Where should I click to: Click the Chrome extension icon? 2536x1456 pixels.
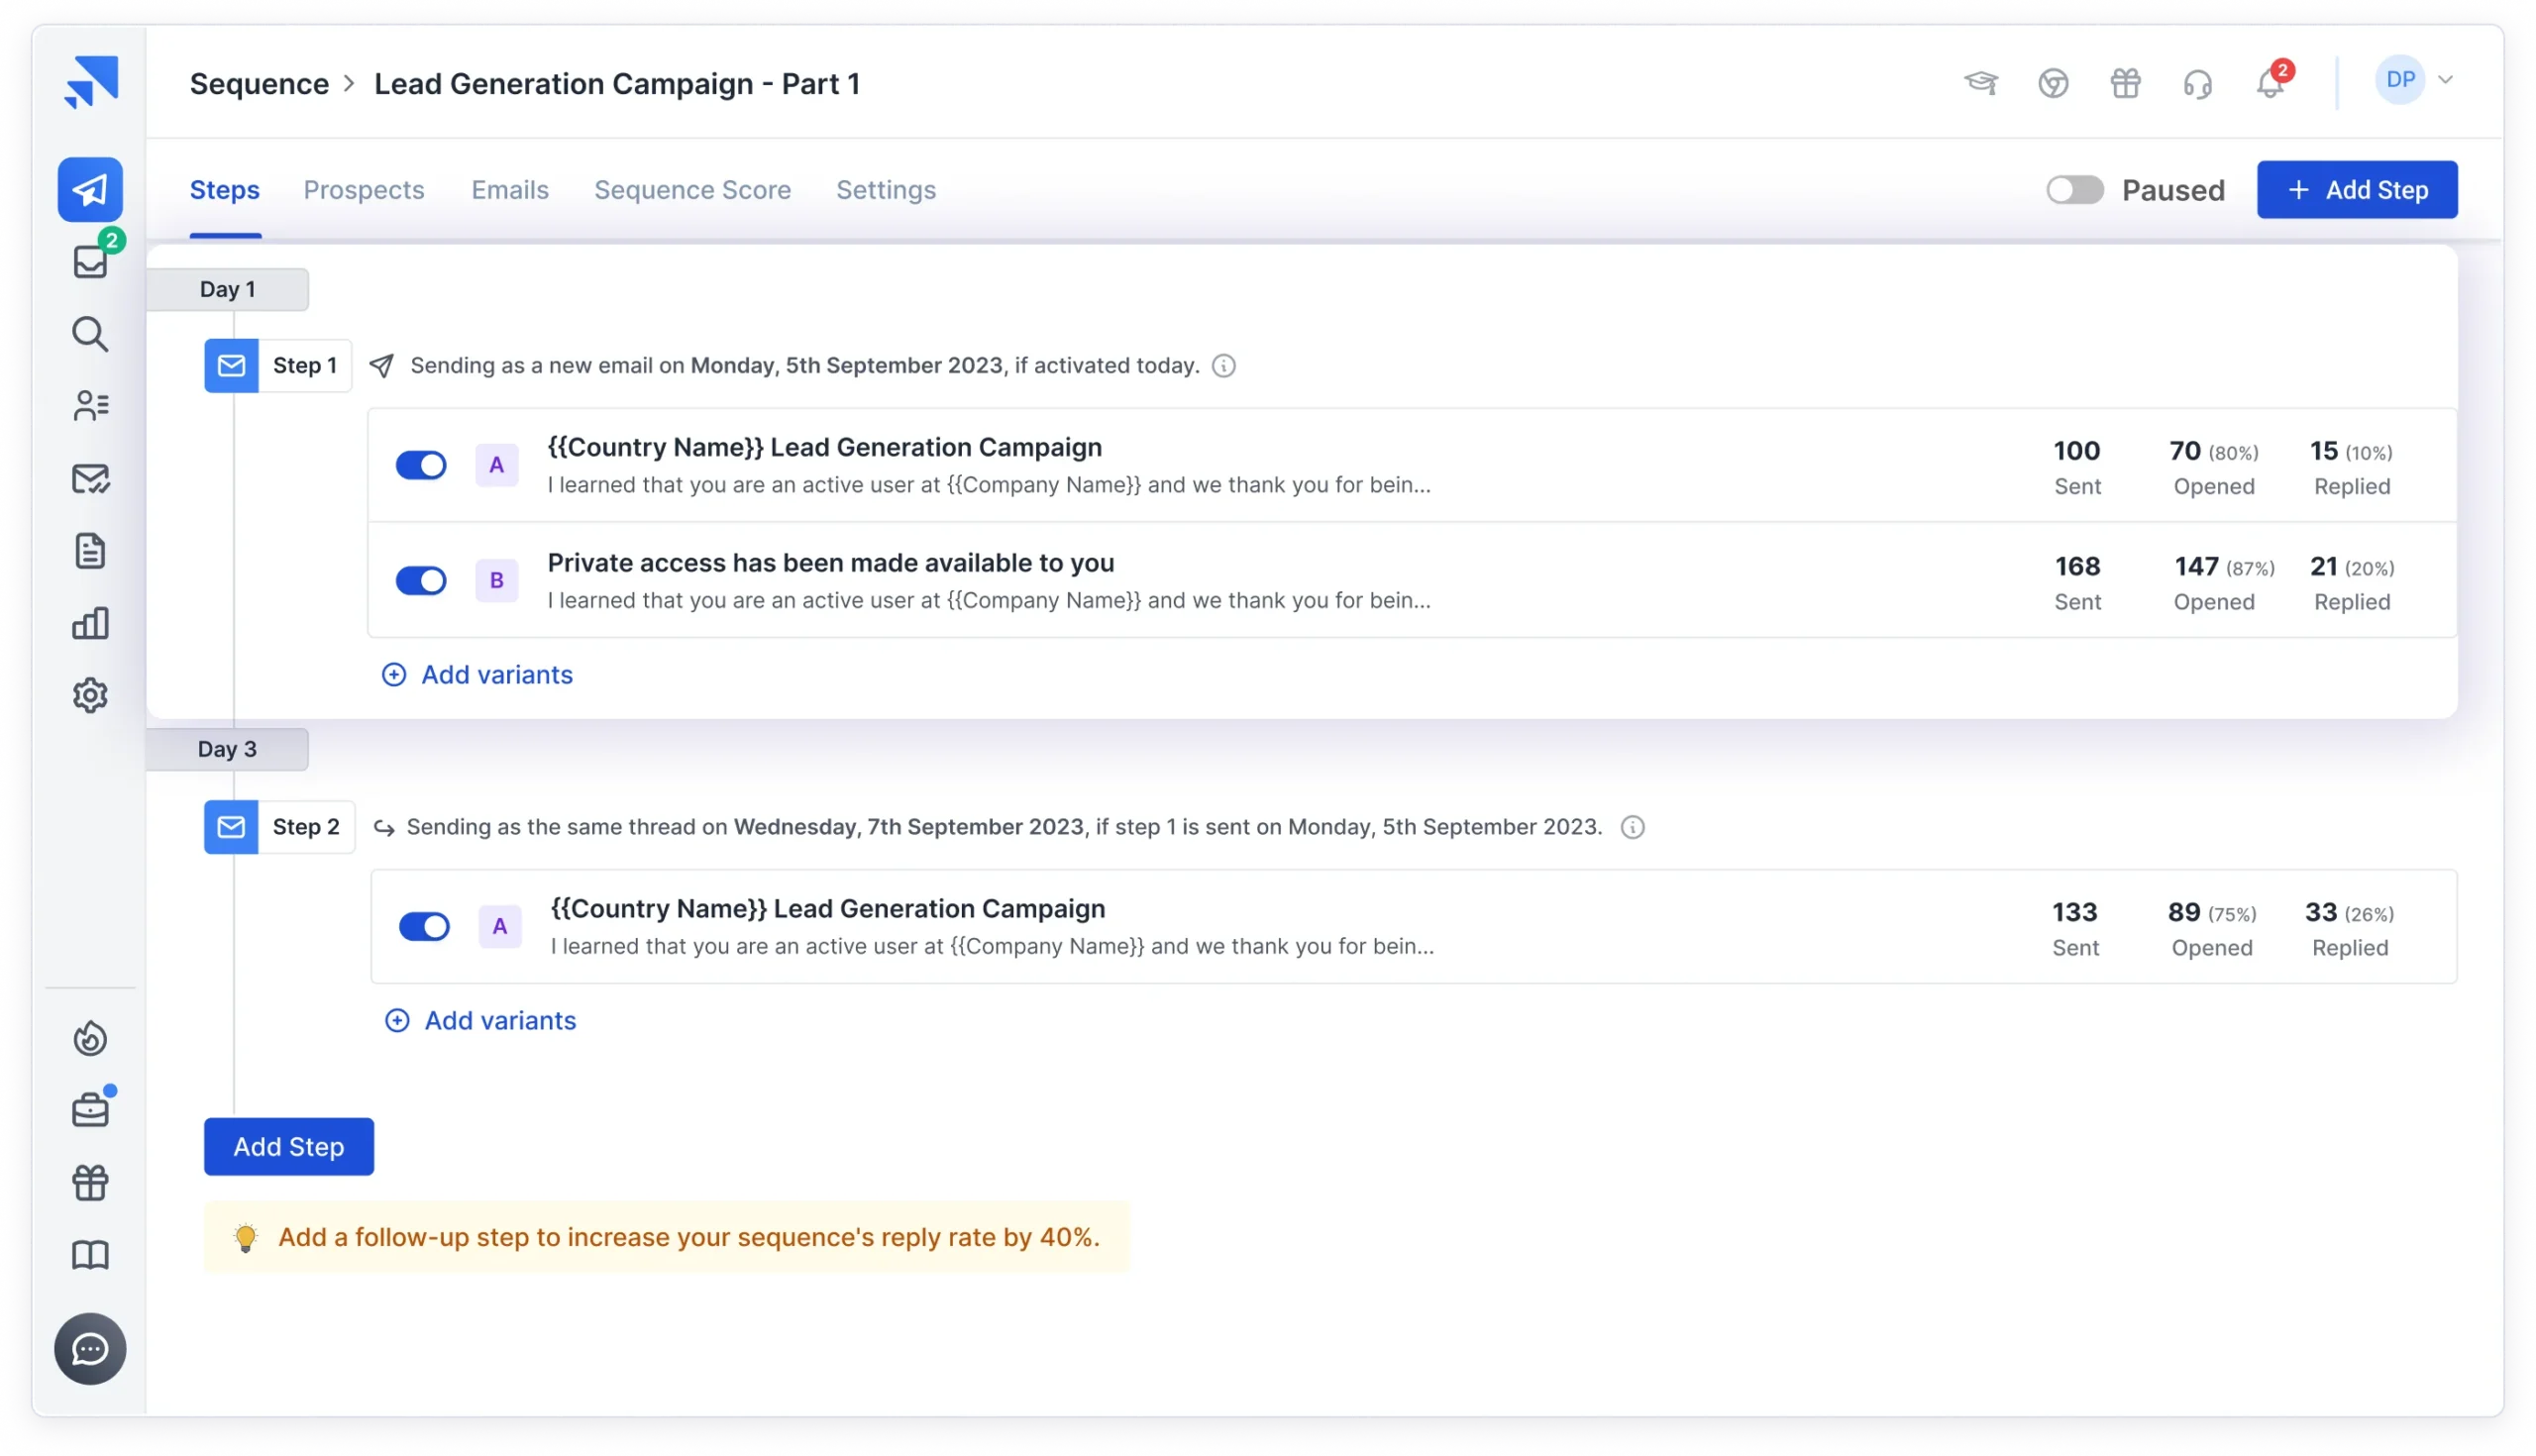2054,84
